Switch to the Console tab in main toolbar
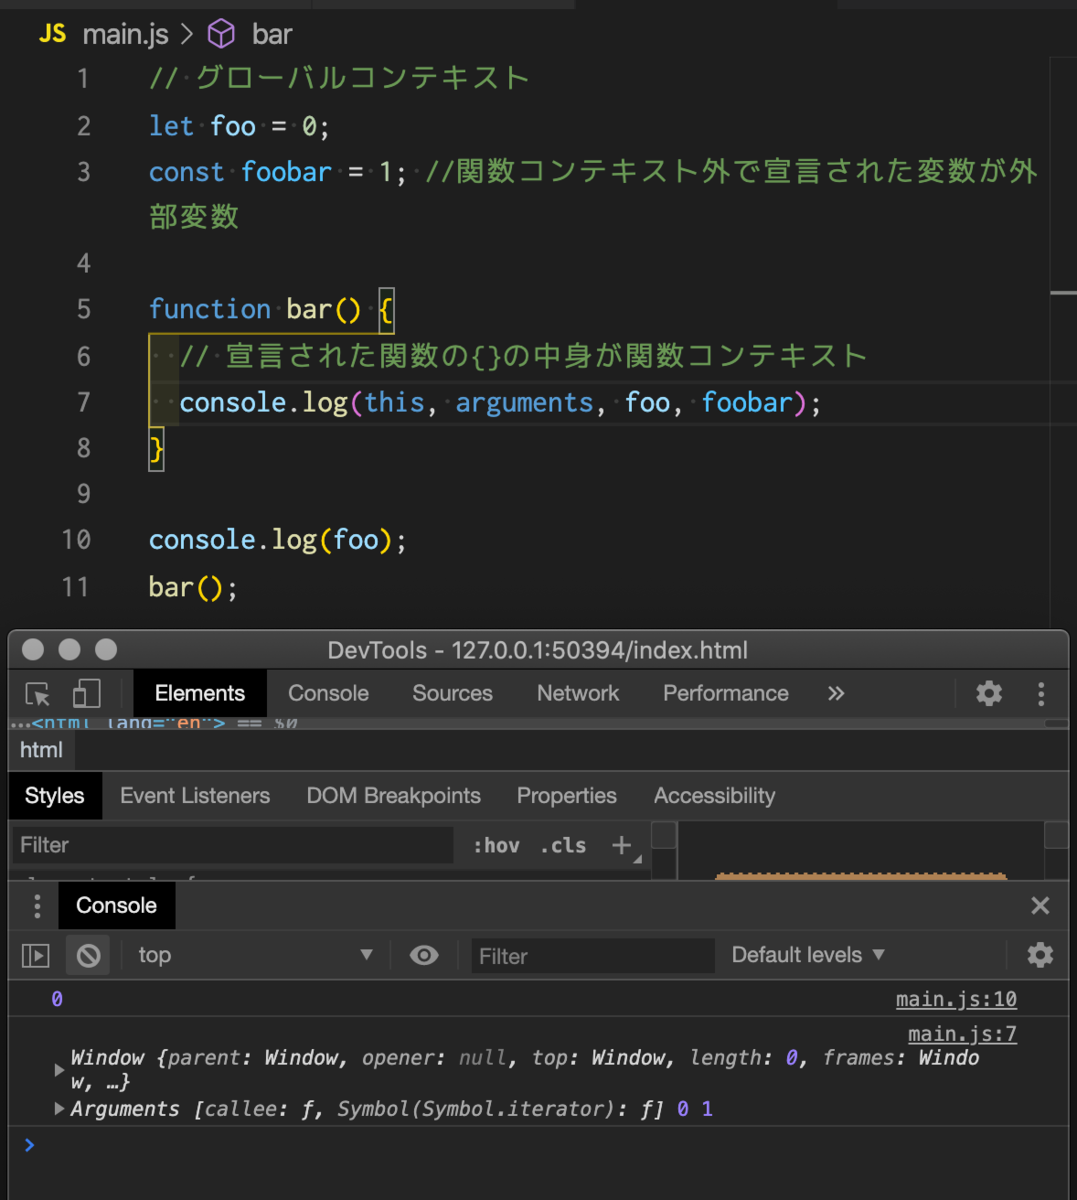The height and width of the screenshot is (1200, 1077). tap(328, 693)
